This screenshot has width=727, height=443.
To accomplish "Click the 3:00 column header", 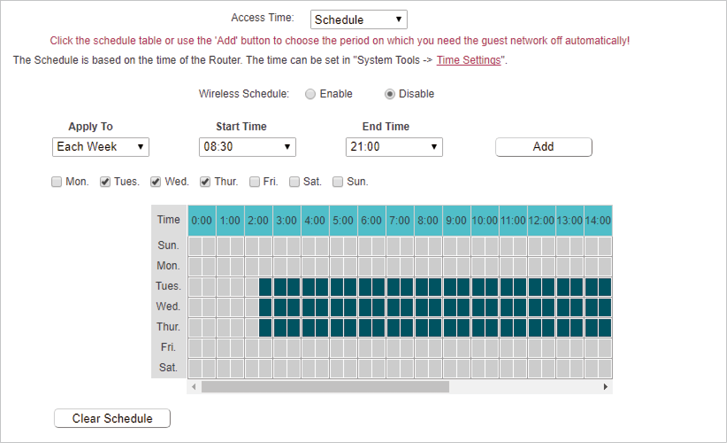I will [287, 221].
